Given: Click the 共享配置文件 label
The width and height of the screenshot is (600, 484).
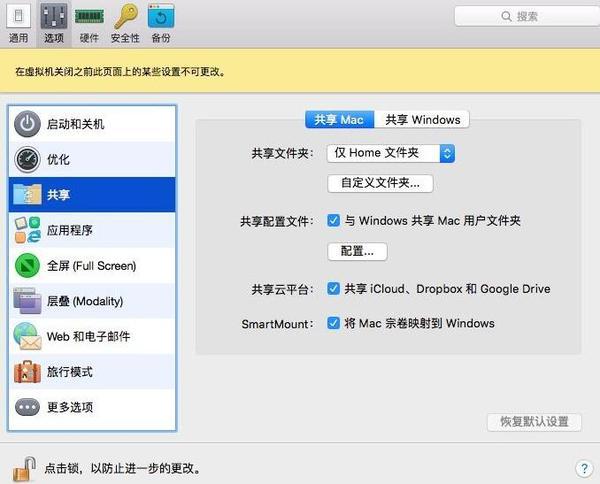Looking at the screenshot, I should [277, 222].
